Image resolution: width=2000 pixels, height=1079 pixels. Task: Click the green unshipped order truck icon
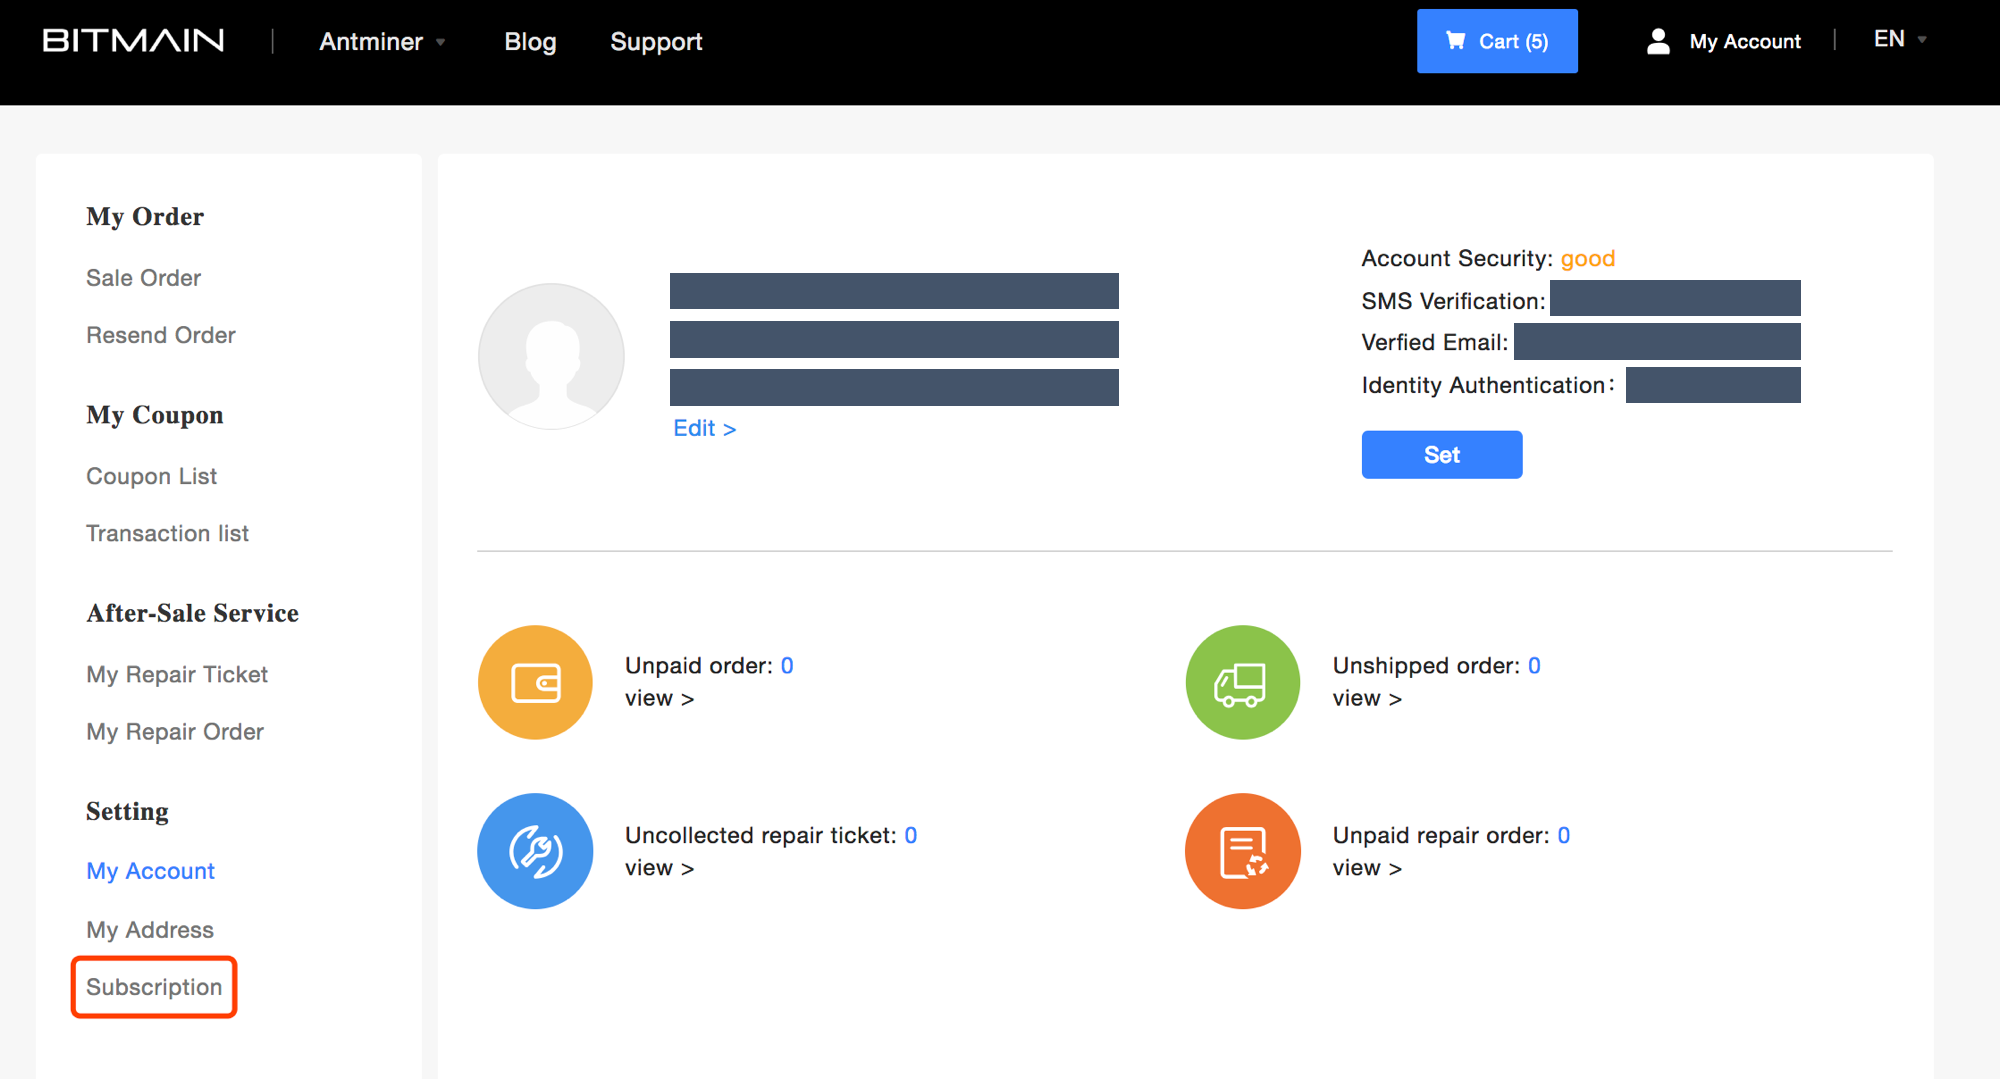click(x=1242, y=682)
